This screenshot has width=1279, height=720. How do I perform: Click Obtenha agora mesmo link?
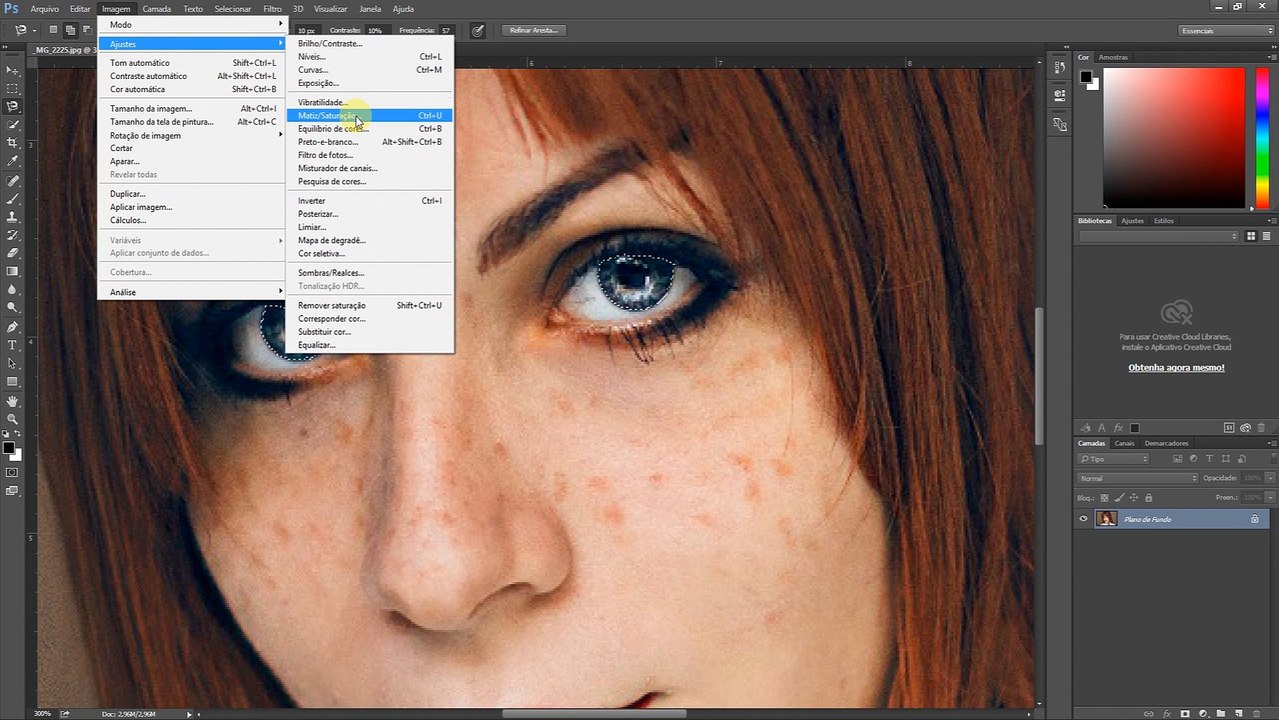tap(1176, 368)
